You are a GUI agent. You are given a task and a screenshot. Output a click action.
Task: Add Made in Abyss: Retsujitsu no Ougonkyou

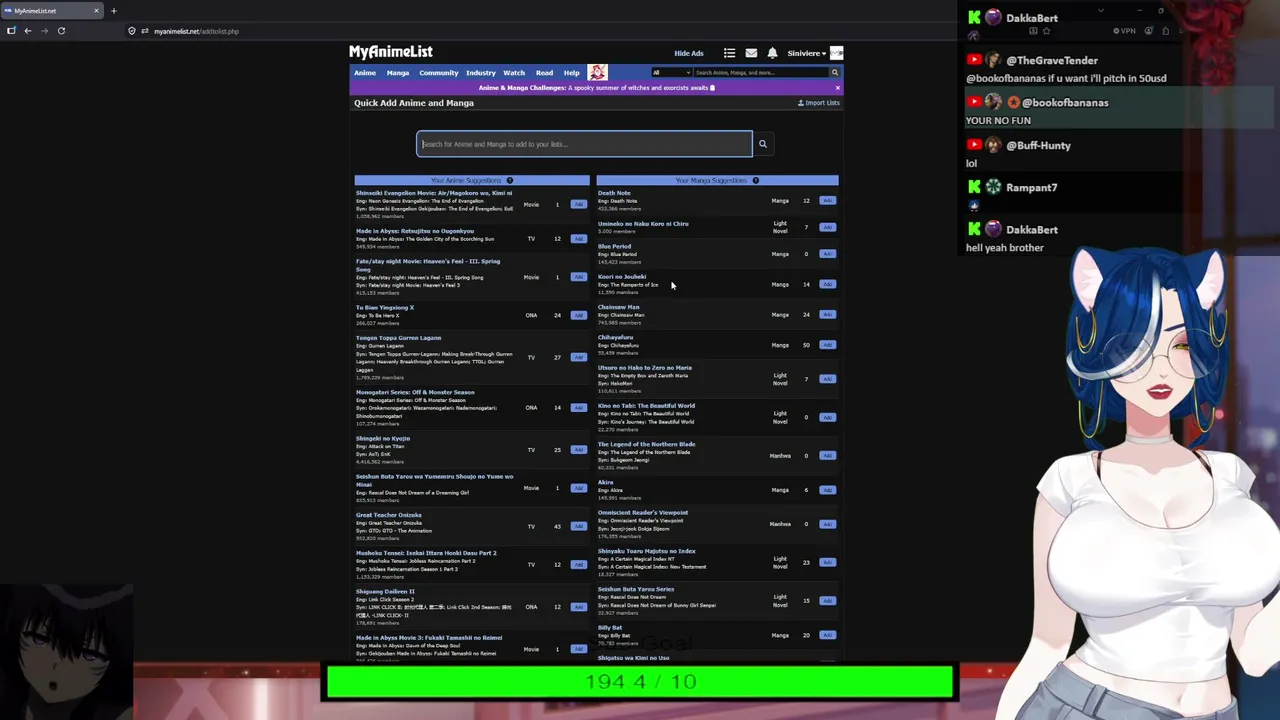578,239
